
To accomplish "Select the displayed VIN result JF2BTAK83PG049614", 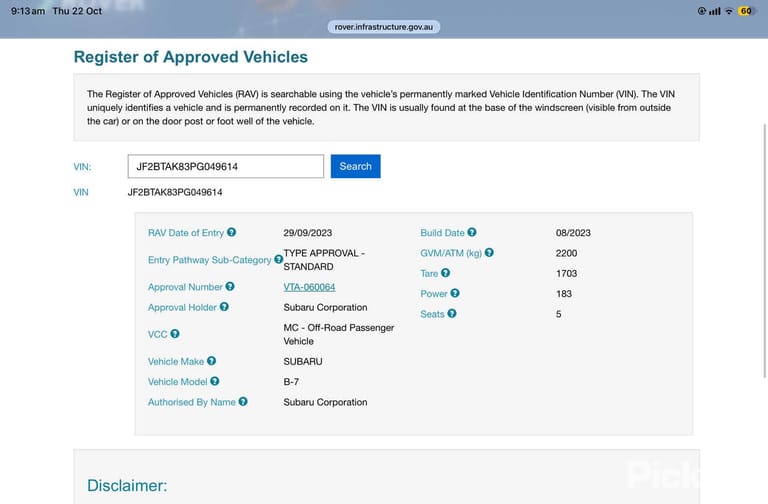I will tap(175, 192).
